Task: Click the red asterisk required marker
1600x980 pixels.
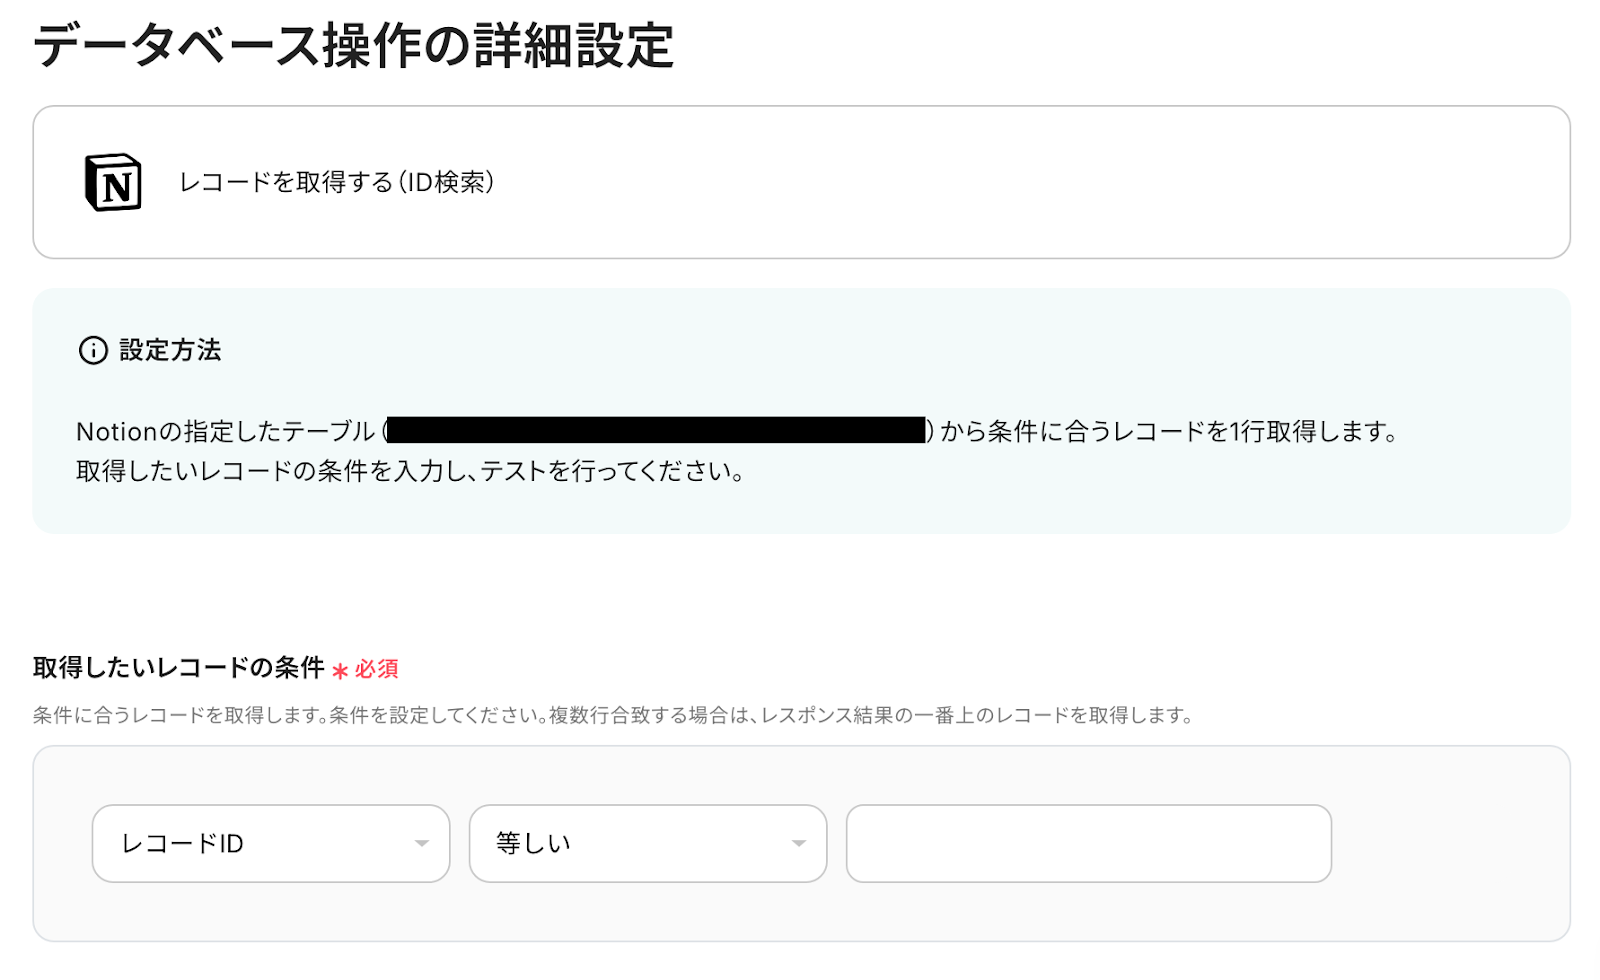Action: coord(340,670)
